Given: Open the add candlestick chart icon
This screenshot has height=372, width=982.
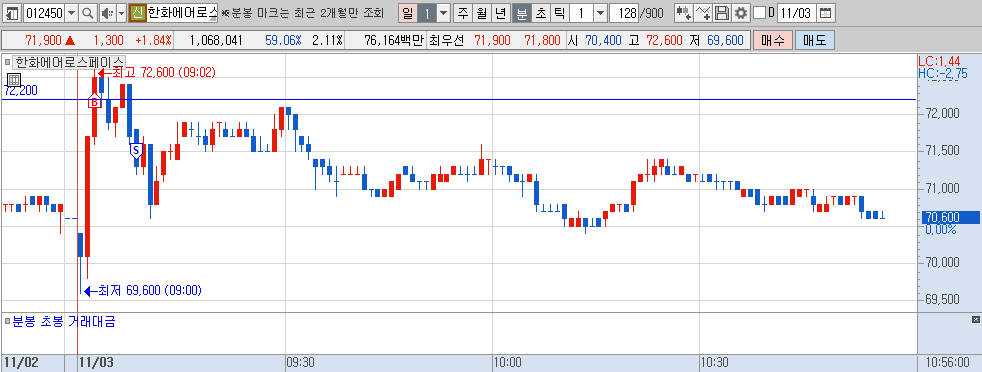Looking at the screenshot, I should 685,13.
